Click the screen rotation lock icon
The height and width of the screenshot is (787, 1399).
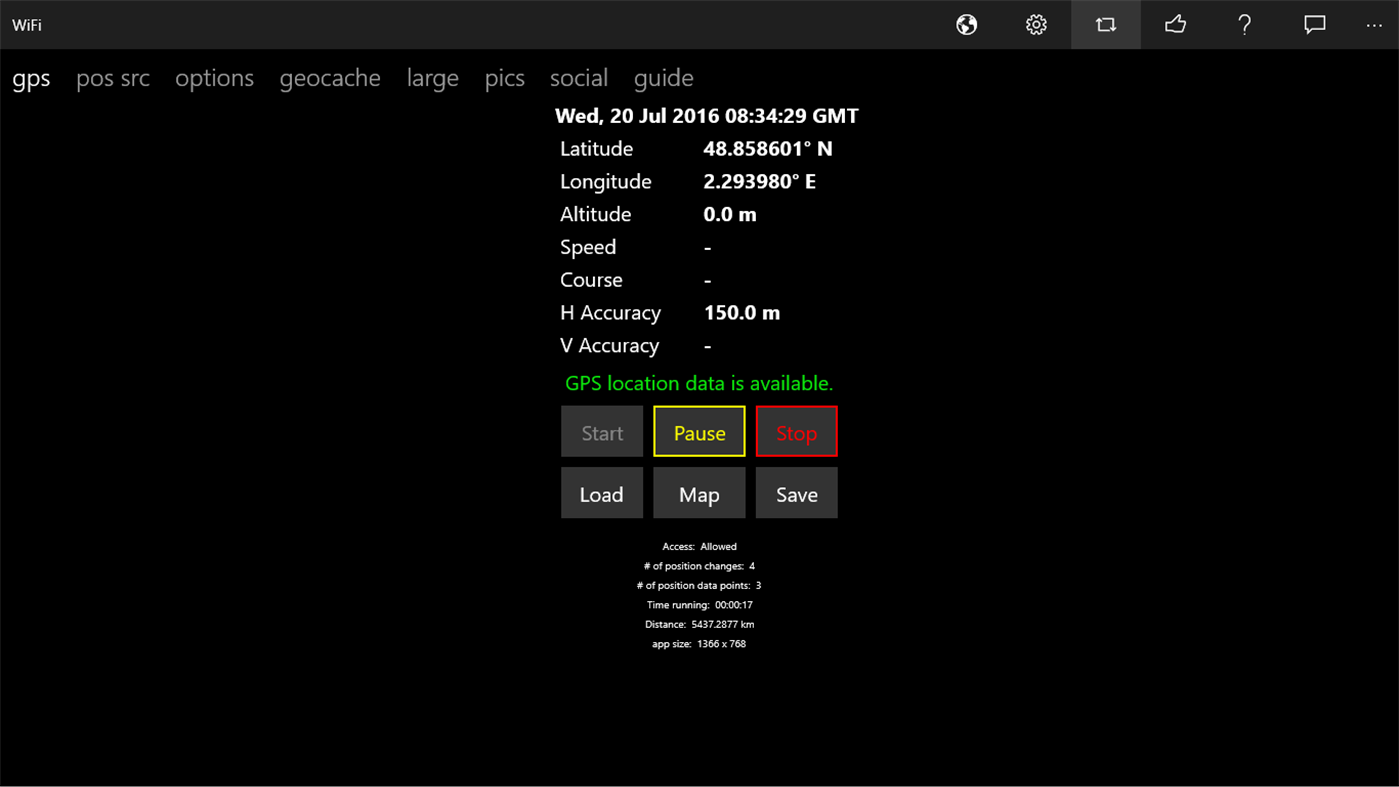tap(1105, 24)
